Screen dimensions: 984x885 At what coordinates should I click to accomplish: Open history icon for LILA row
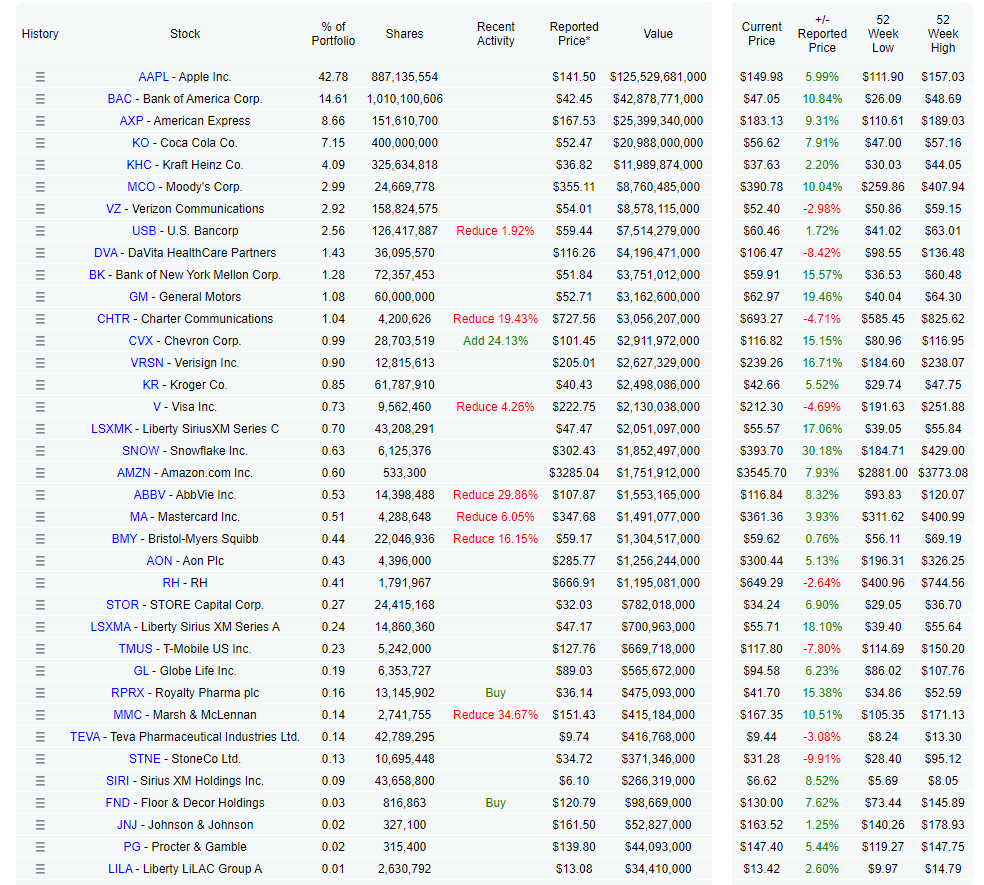click(40, 869)
